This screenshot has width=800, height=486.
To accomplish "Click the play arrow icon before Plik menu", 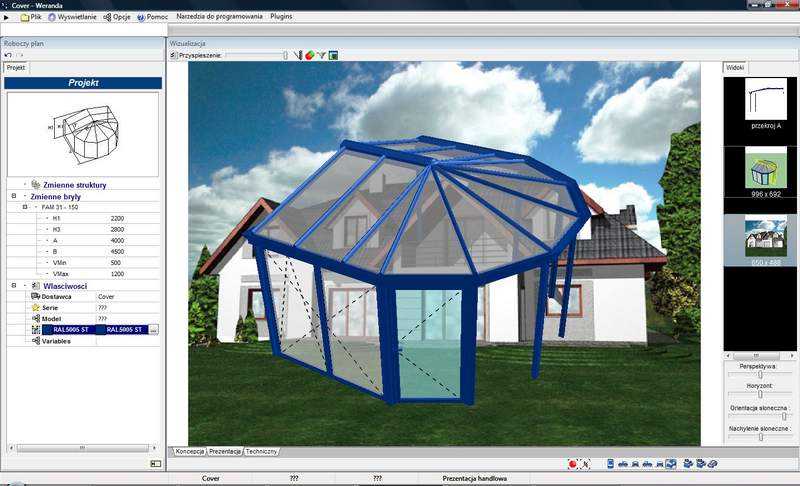I will tap(6, 17).
